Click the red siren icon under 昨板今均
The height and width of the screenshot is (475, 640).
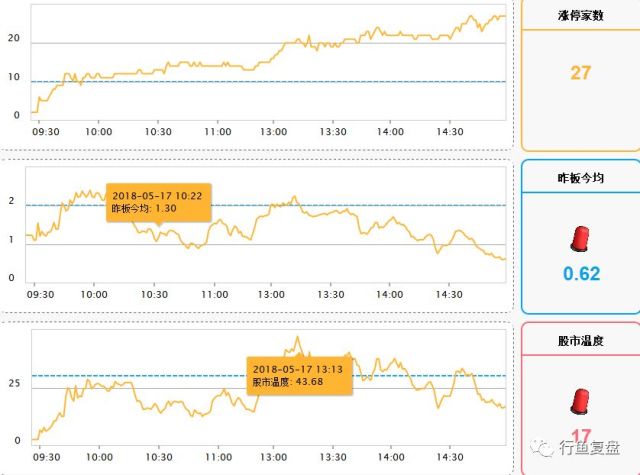click(x=580, y=238)
